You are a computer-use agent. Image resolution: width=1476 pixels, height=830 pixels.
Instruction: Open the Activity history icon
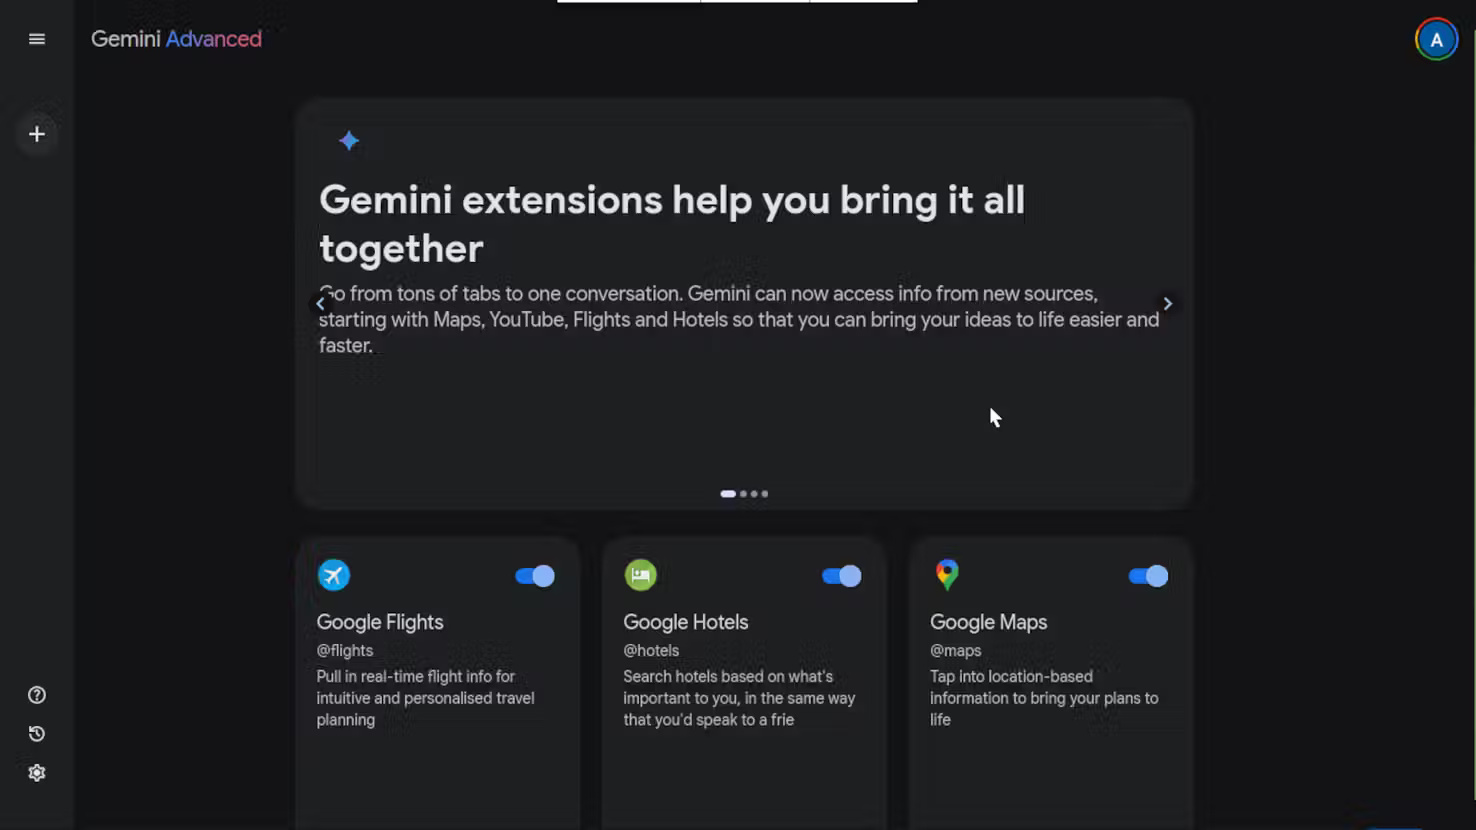(37, 734)
